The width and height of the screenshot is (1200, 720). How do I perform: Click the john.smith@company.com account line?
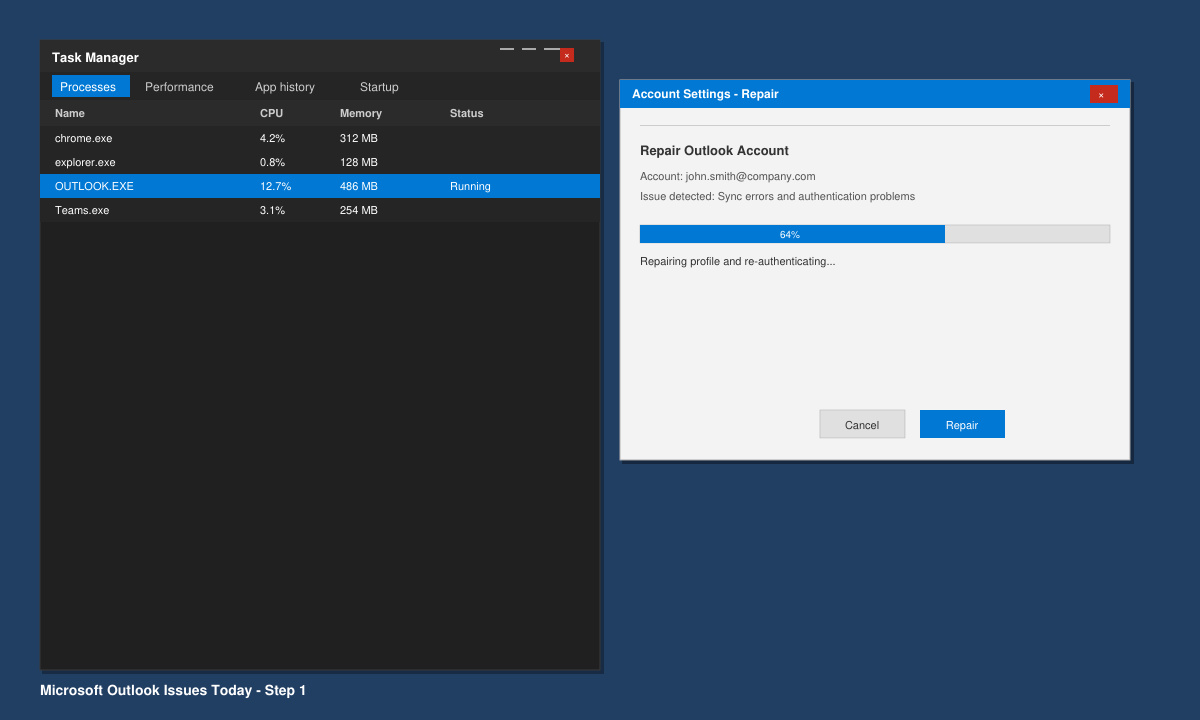pyautogui.click(x=728, y=176)
